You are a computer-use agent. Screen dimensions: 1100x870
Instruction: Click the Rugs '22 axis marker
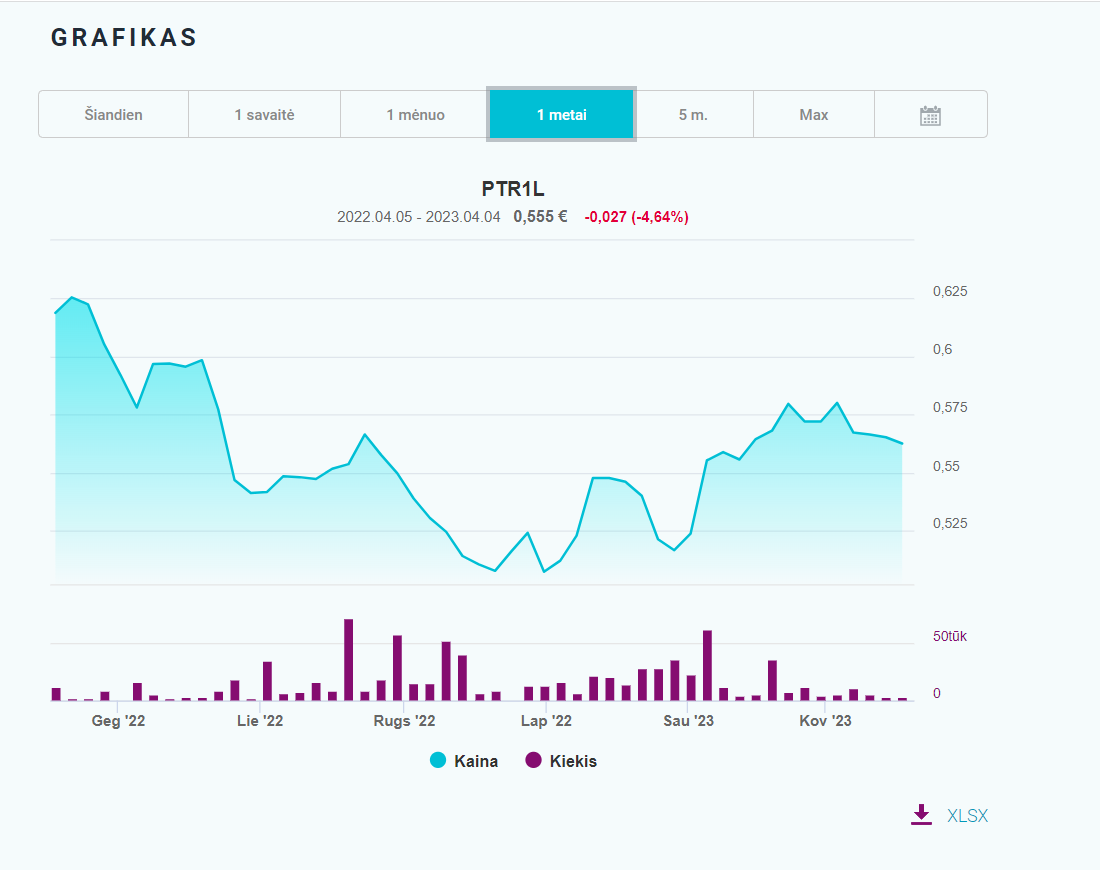click(x=404, y=721)
